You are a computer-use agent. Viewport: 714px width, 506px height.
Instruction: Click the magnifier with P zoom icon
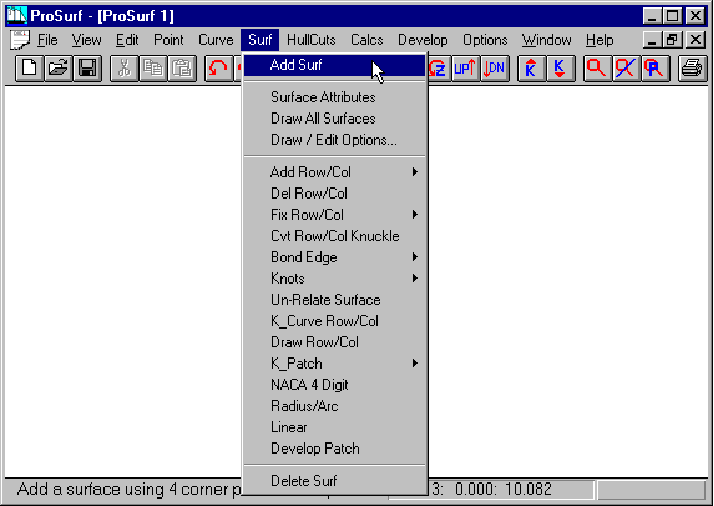point(655,68)
